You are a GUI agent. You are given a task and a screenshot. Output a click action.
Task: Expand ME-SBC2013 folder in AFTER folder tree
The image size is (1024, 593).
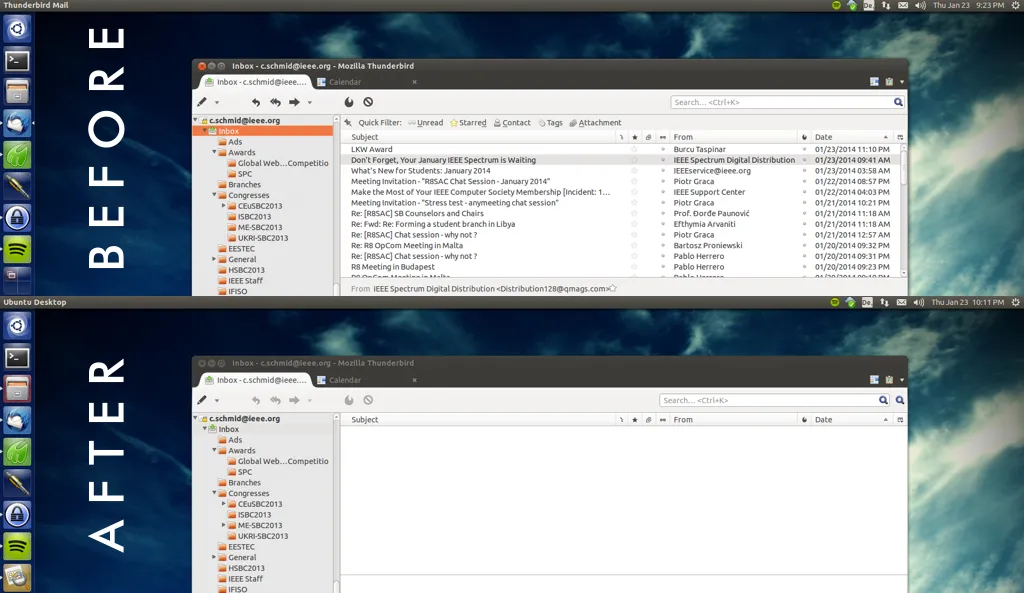[223, 525]
